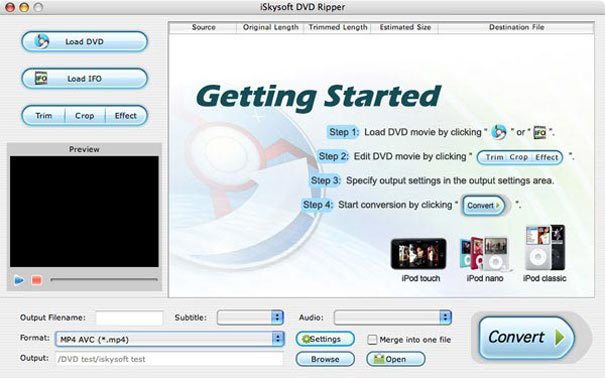Open the Format MP4 AVC dropdown

click(x=170, y=339)
